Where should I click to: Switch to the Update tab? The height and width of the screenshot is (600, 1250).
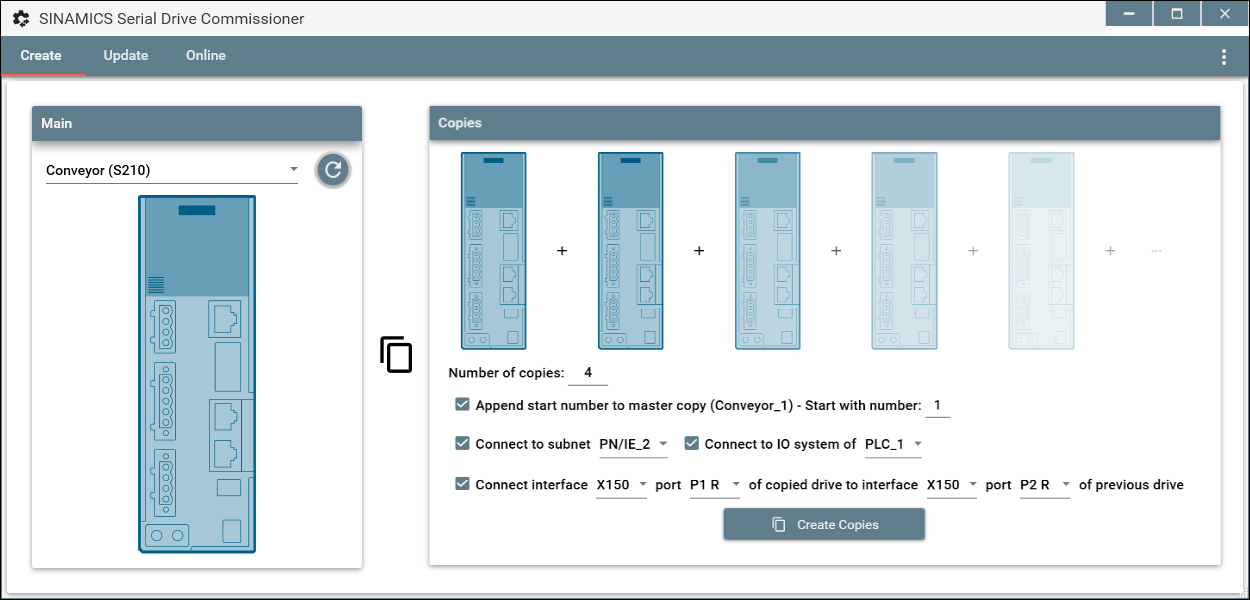[x=126, y=56]
